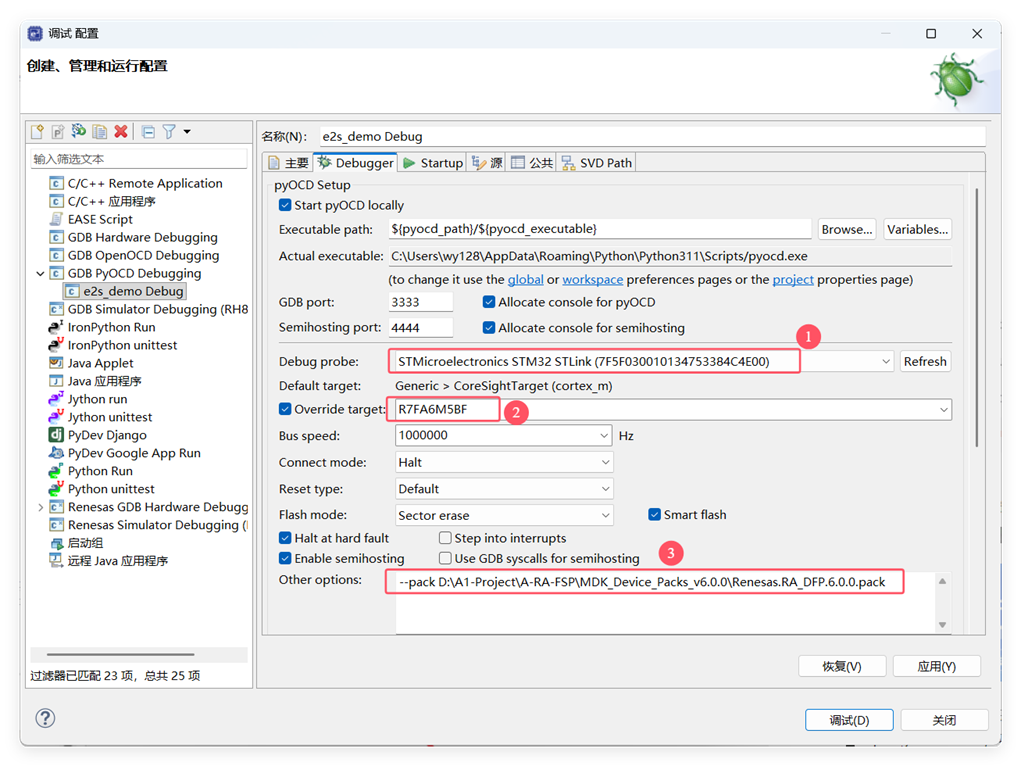Switch to the 主要 tab
The width and height of the screenshot is (1021, 766).
click(288, 163)
